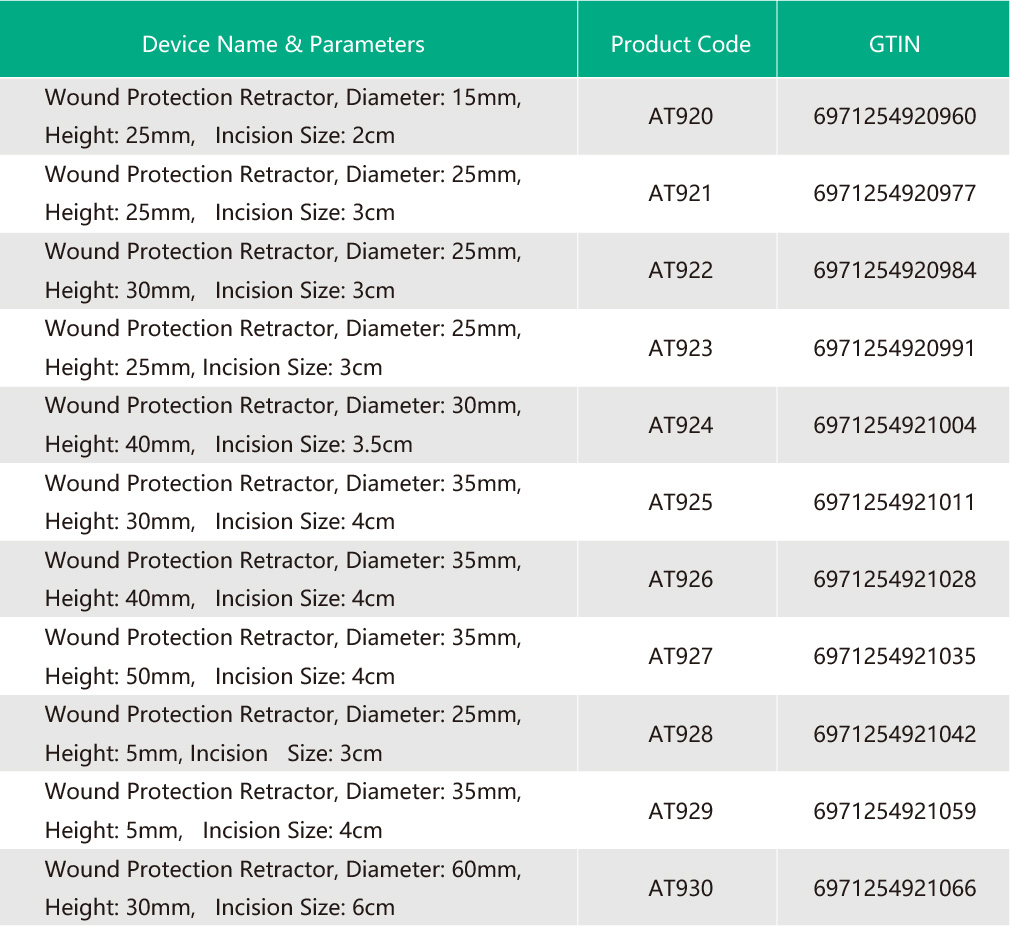Screen dimensions: 1010x926
Task: Click the description with Diameter: 60mm
Action: point(283,889)
